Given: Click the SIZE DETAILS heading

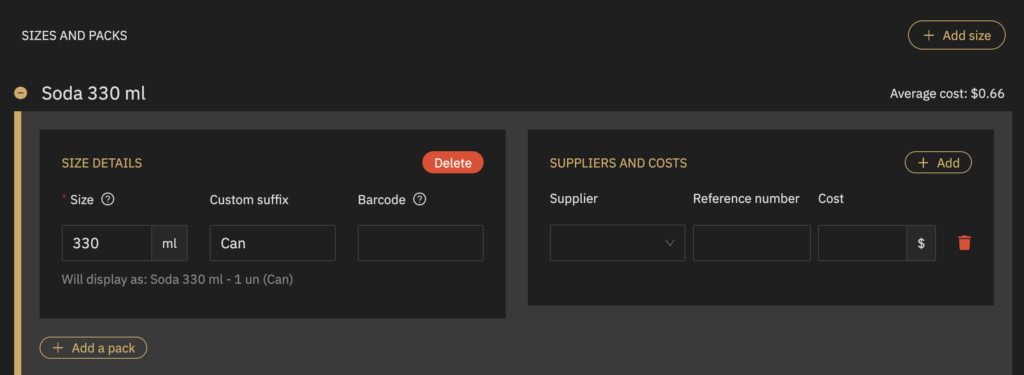Looking at the screenshot, I should (x=102, y=163).
